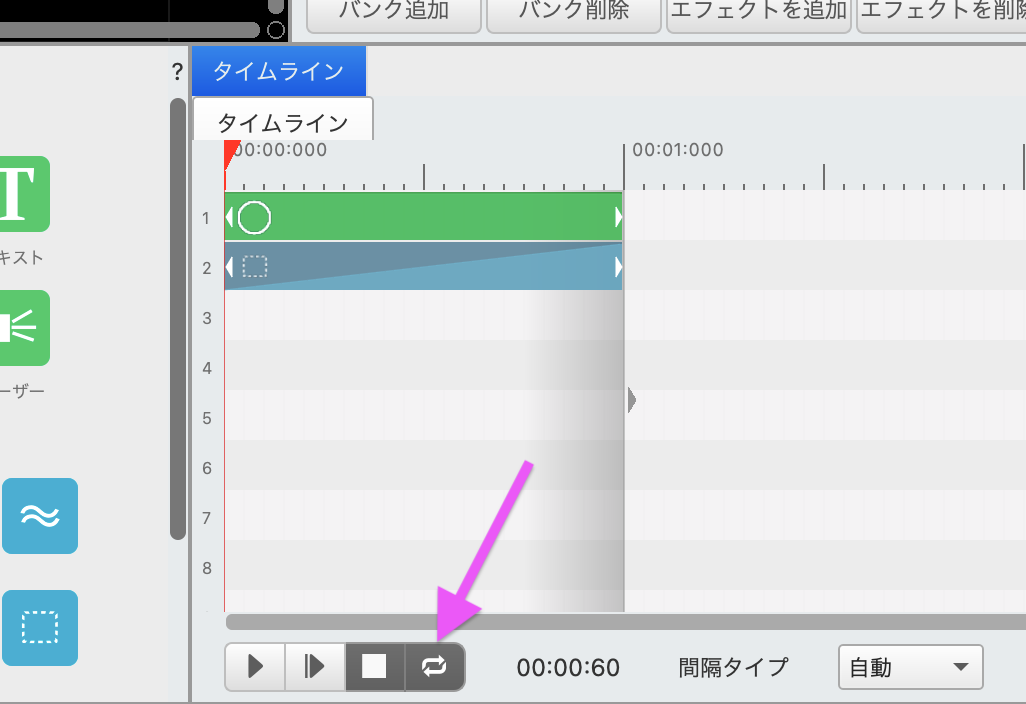This screenshot has height=704, width=1026.
Task: Select the テキスト (text) tool icon
Action: pos(22,194)
